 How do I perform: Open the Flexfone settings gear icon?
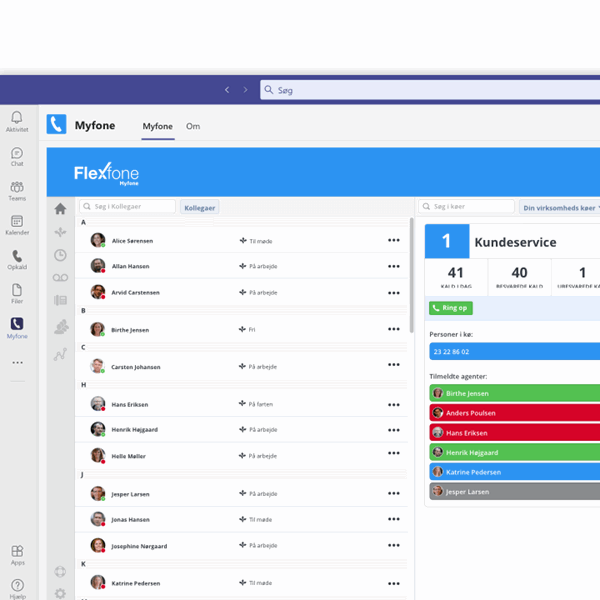60,593
